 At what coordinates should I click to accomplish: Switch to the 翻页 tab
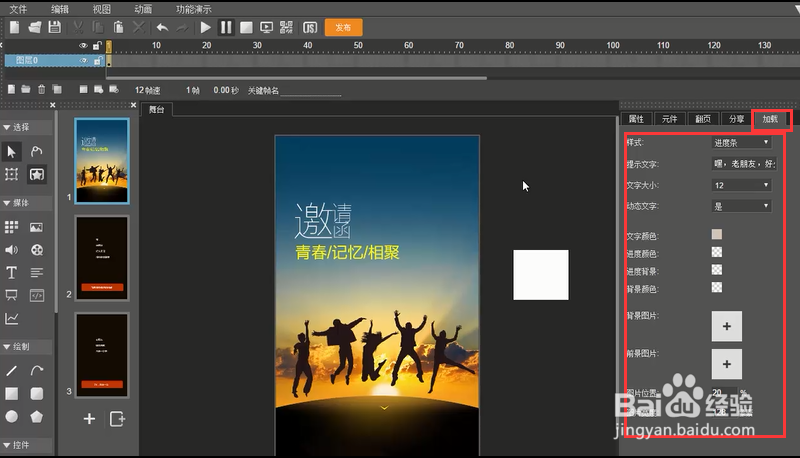pyautogui.click(x=703, y=119)
